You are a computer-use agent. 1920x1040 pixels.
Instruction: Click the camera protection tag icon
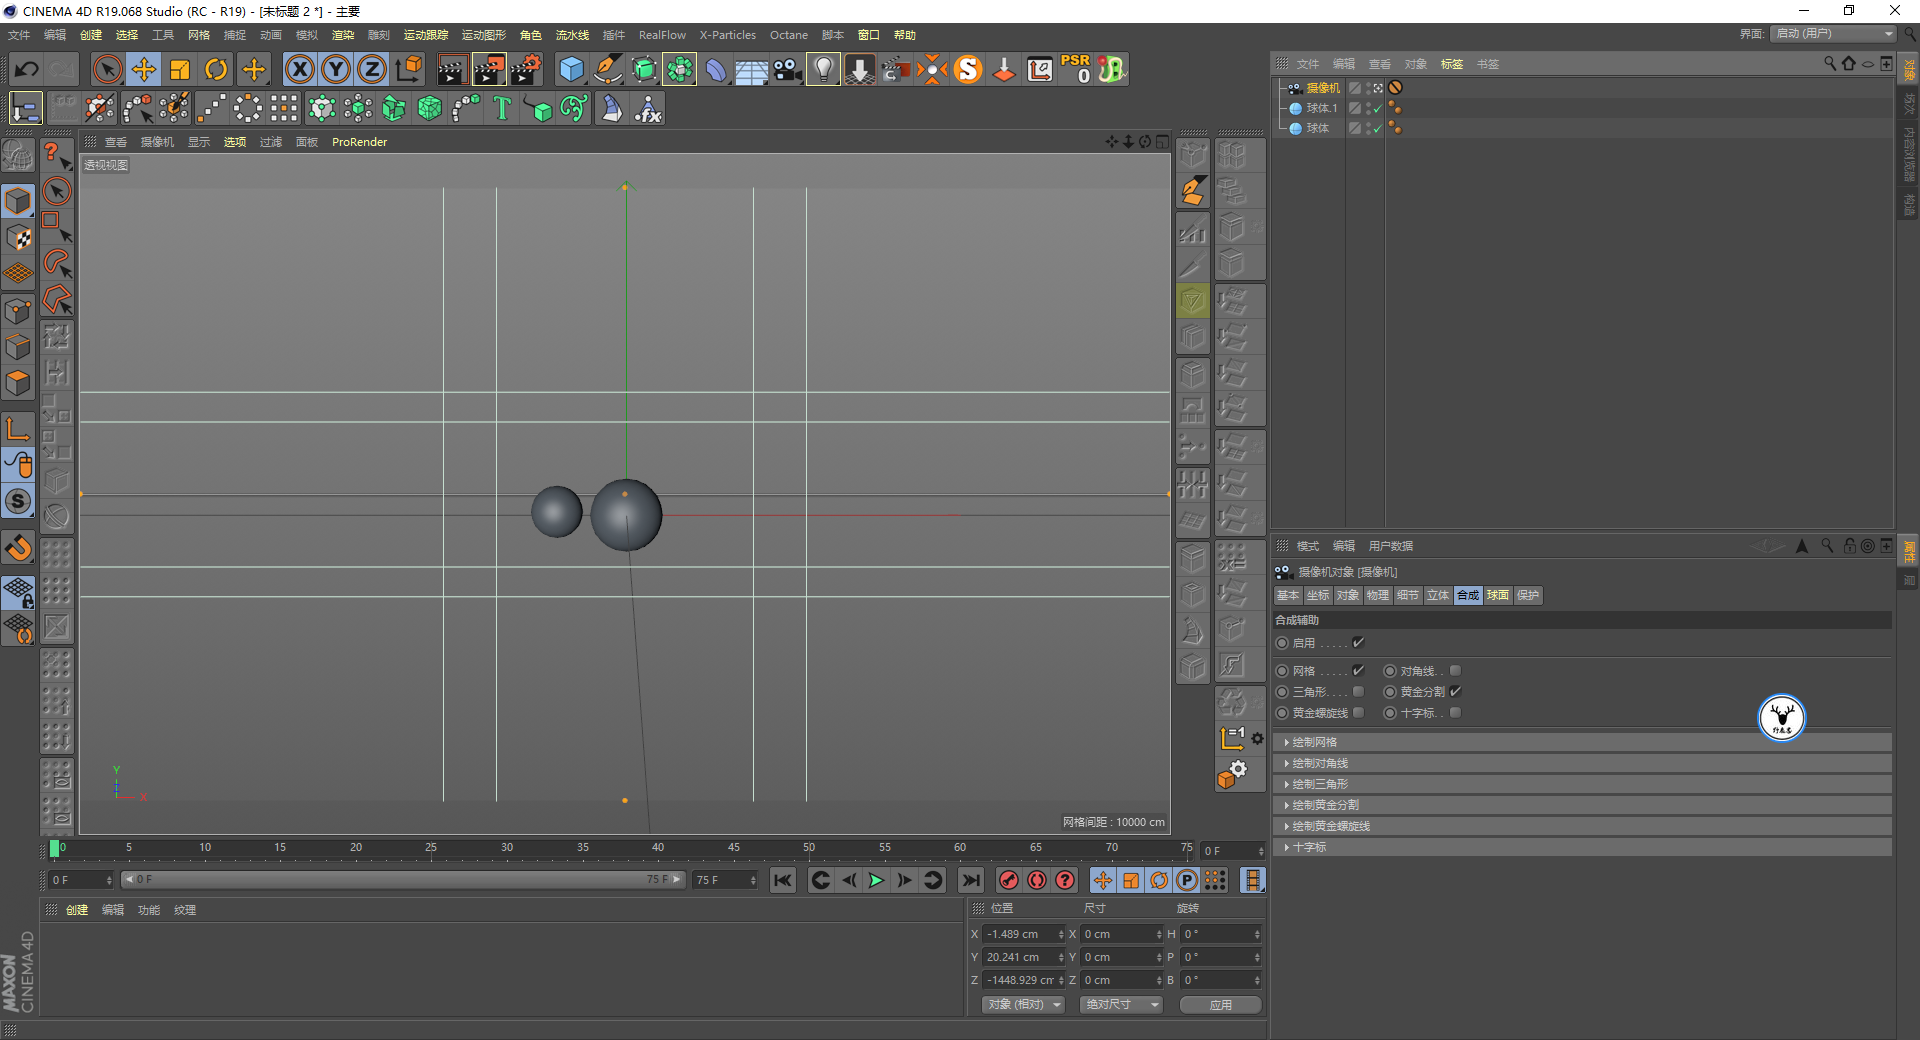coord(1395,88)
